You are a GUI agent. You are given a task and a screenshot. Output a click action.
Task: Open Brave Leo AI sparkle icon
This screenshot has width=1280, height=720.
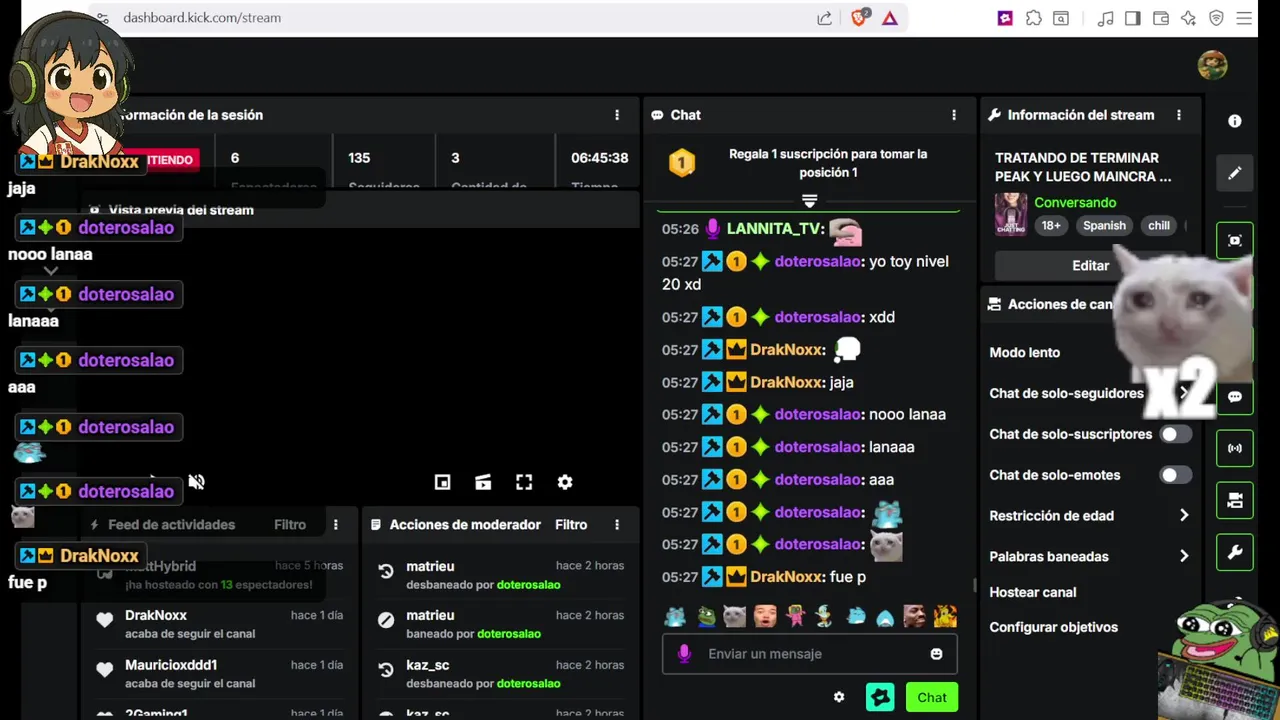(x=1188, y=18)
